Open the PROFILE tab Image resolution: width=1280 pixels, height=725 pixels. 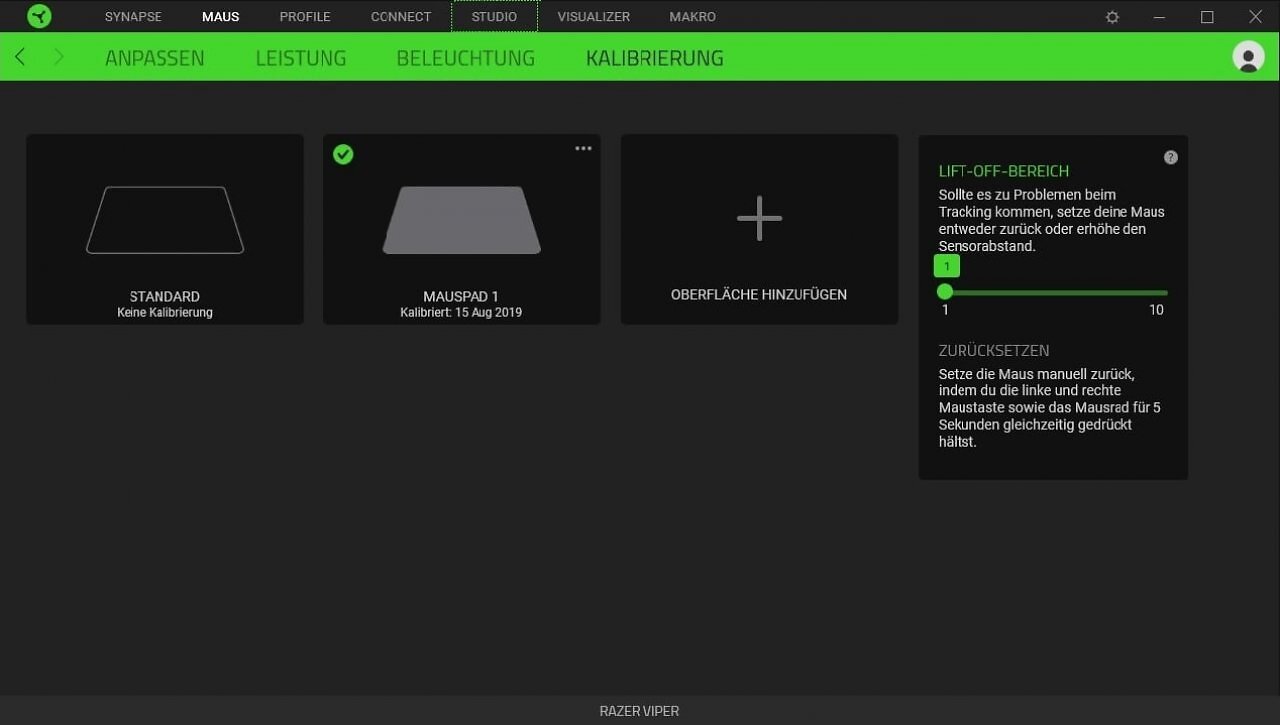coord(305,17)
